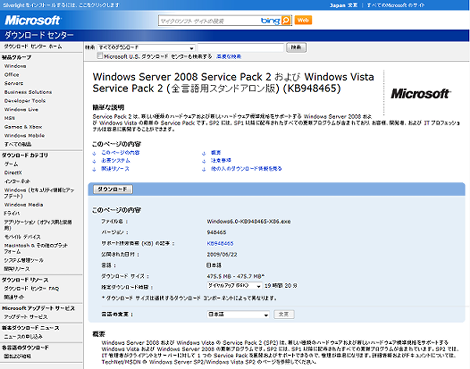Click the large Microsoft logo beside title
The image size is (470, 369).
[421, 94]
